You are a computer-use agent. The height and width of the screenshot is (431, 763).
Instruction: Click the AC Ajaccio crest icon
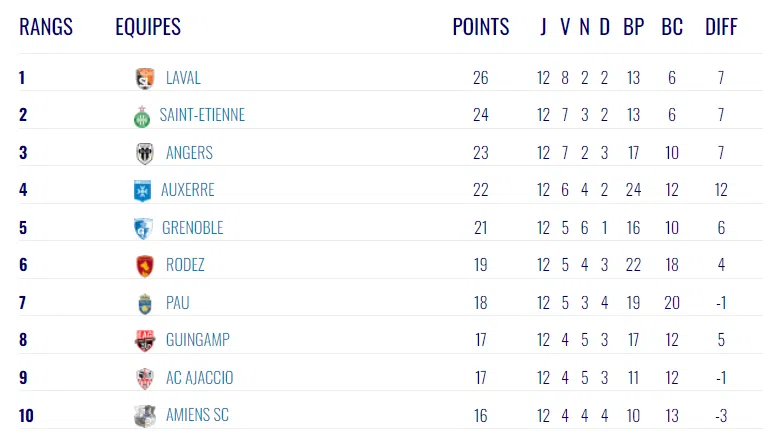[144, 378]
